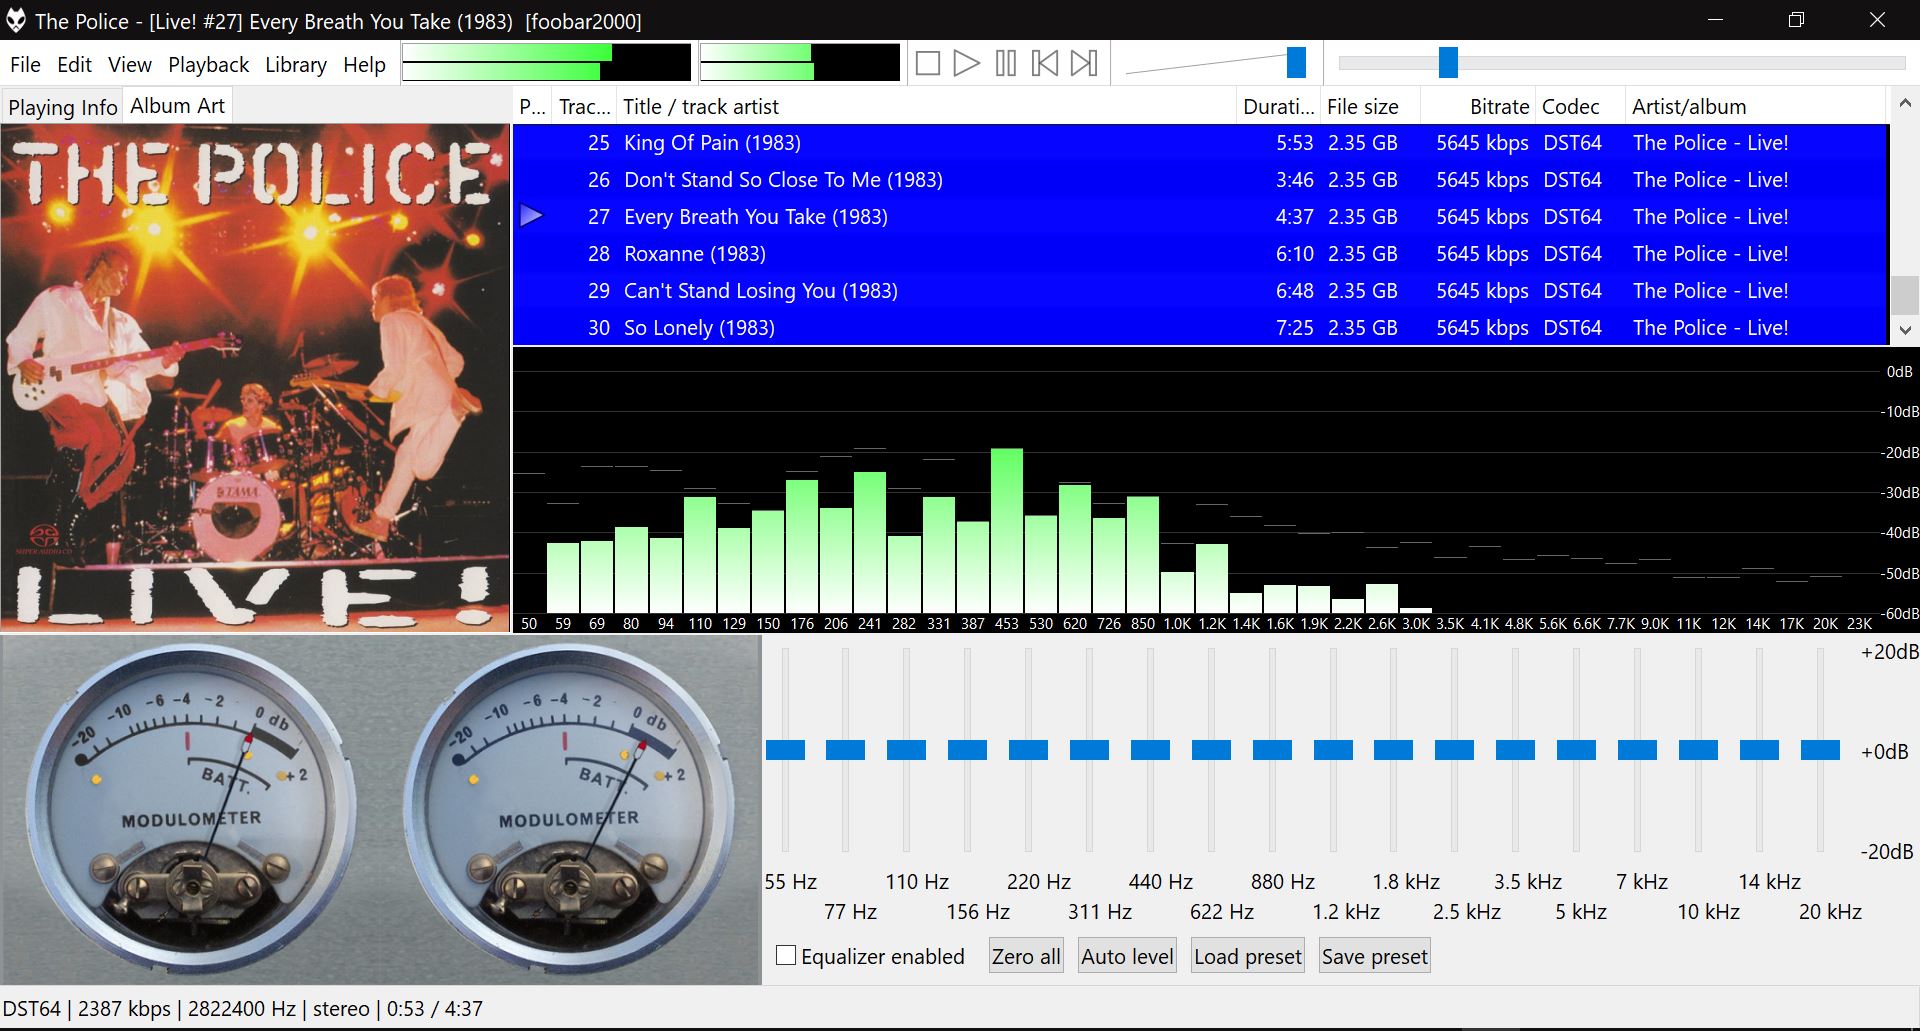This screenshot has width=1920, height=1031.
Task: Sort by the Bitrate column header
Action: point(1478,107)
